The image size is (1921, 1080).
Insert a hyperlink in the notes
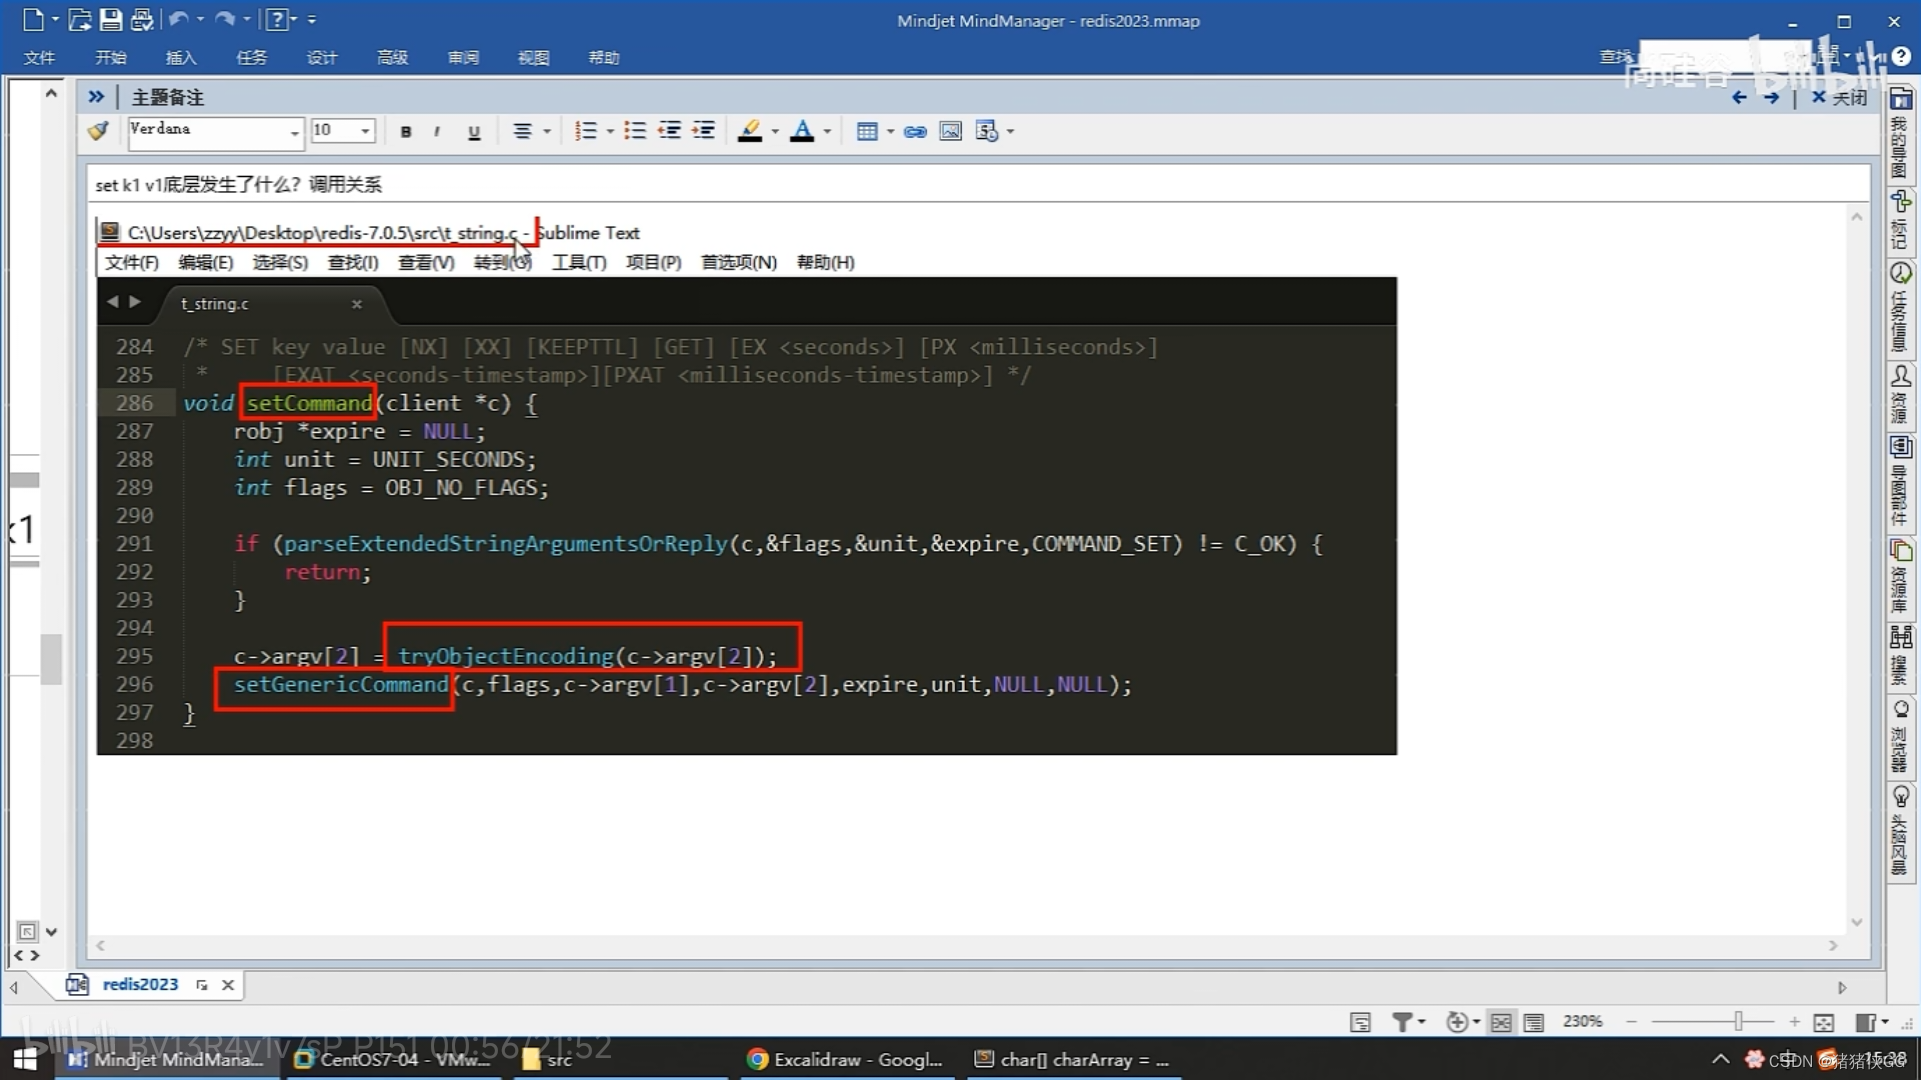coord(915,131)
